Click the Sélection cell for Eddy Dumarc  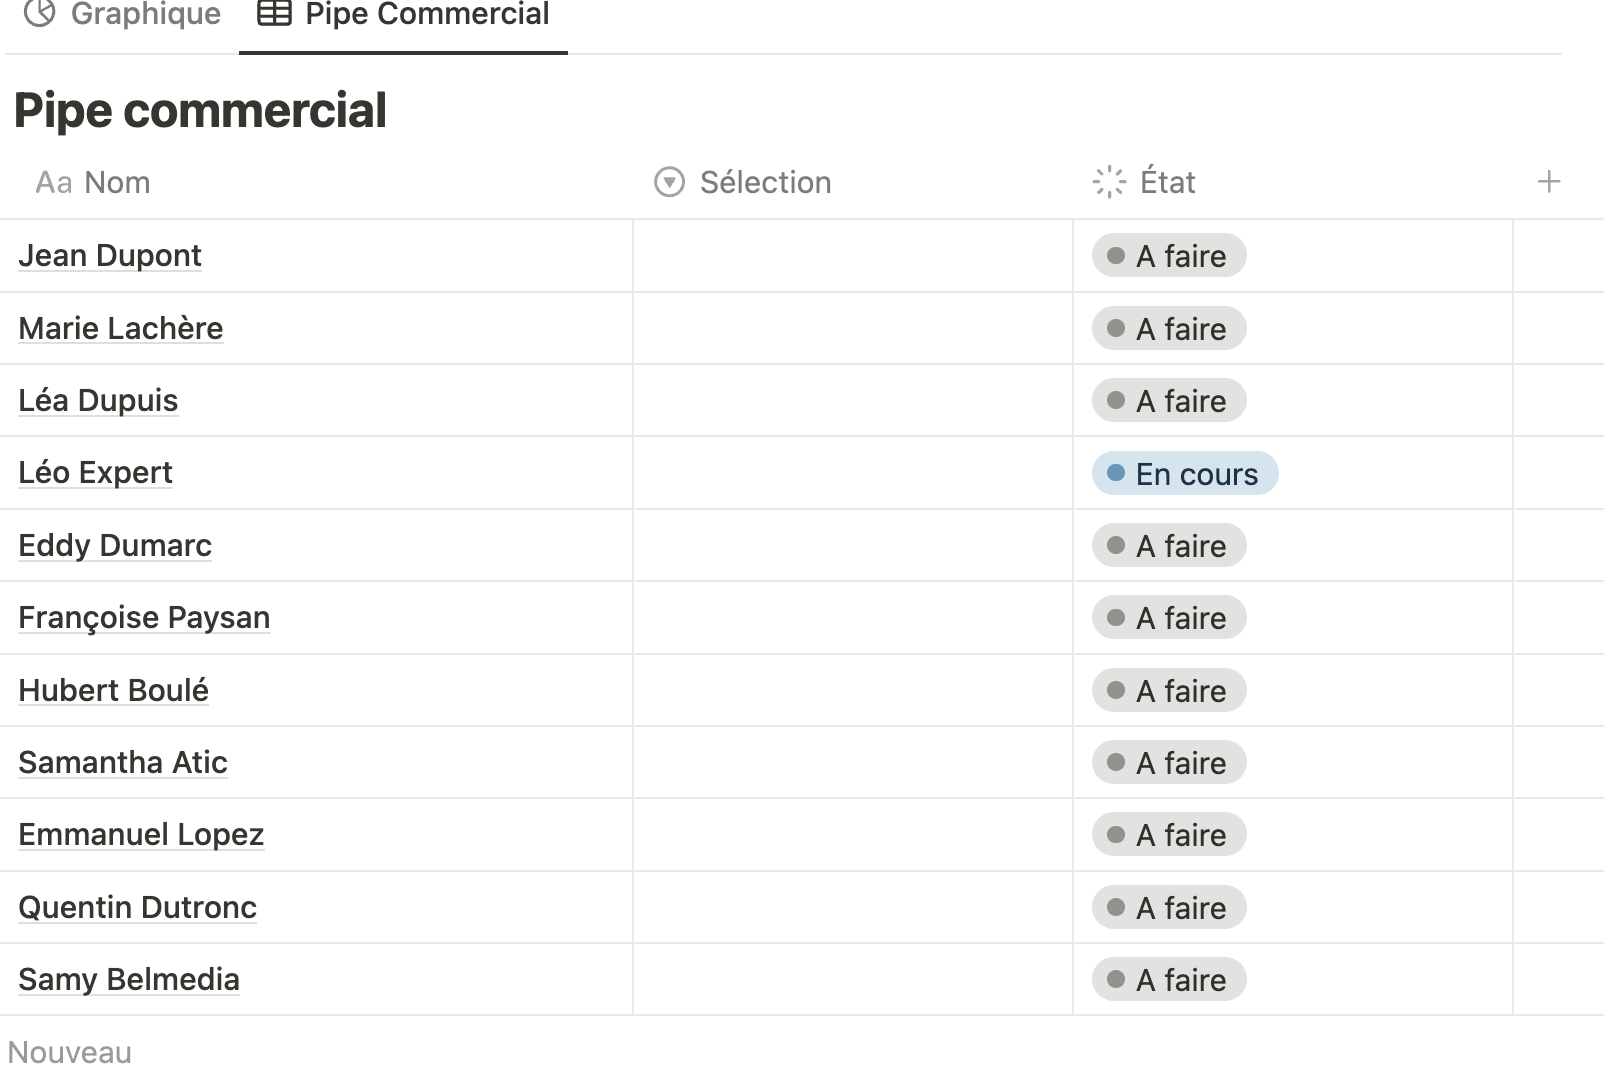[853, 545]
